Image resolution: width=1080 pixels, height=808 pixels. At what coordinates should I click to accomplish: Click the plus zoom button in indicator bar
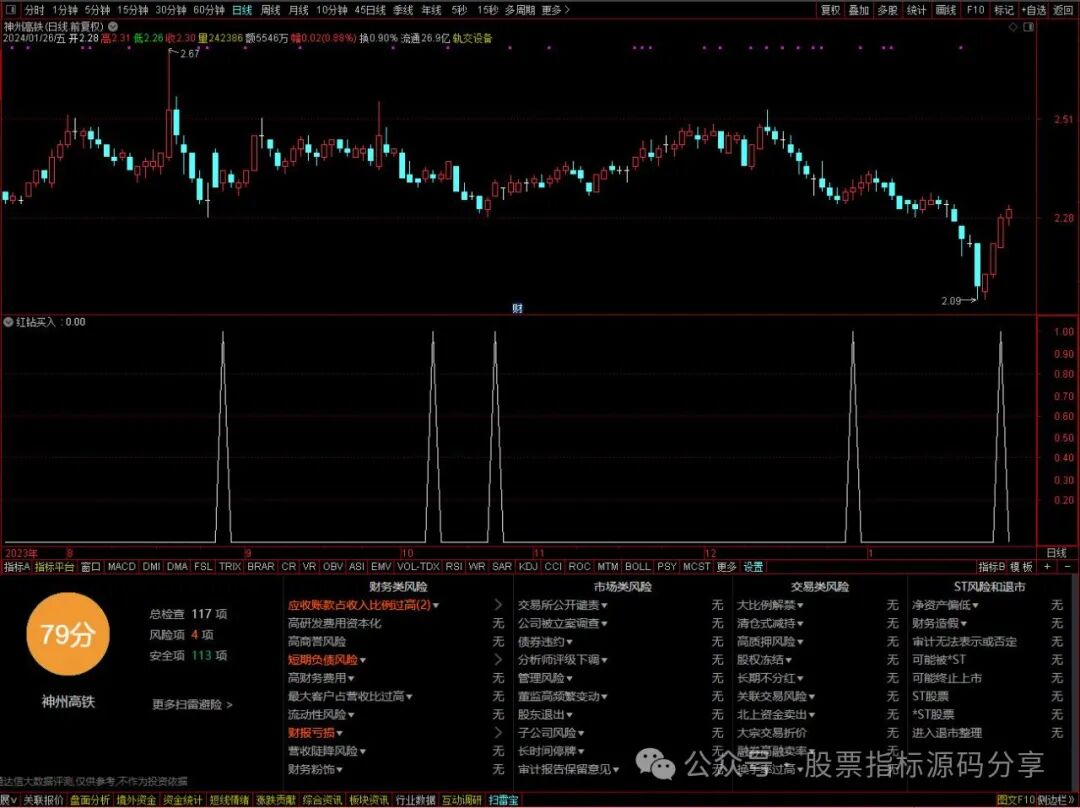tap(1048, 566)
